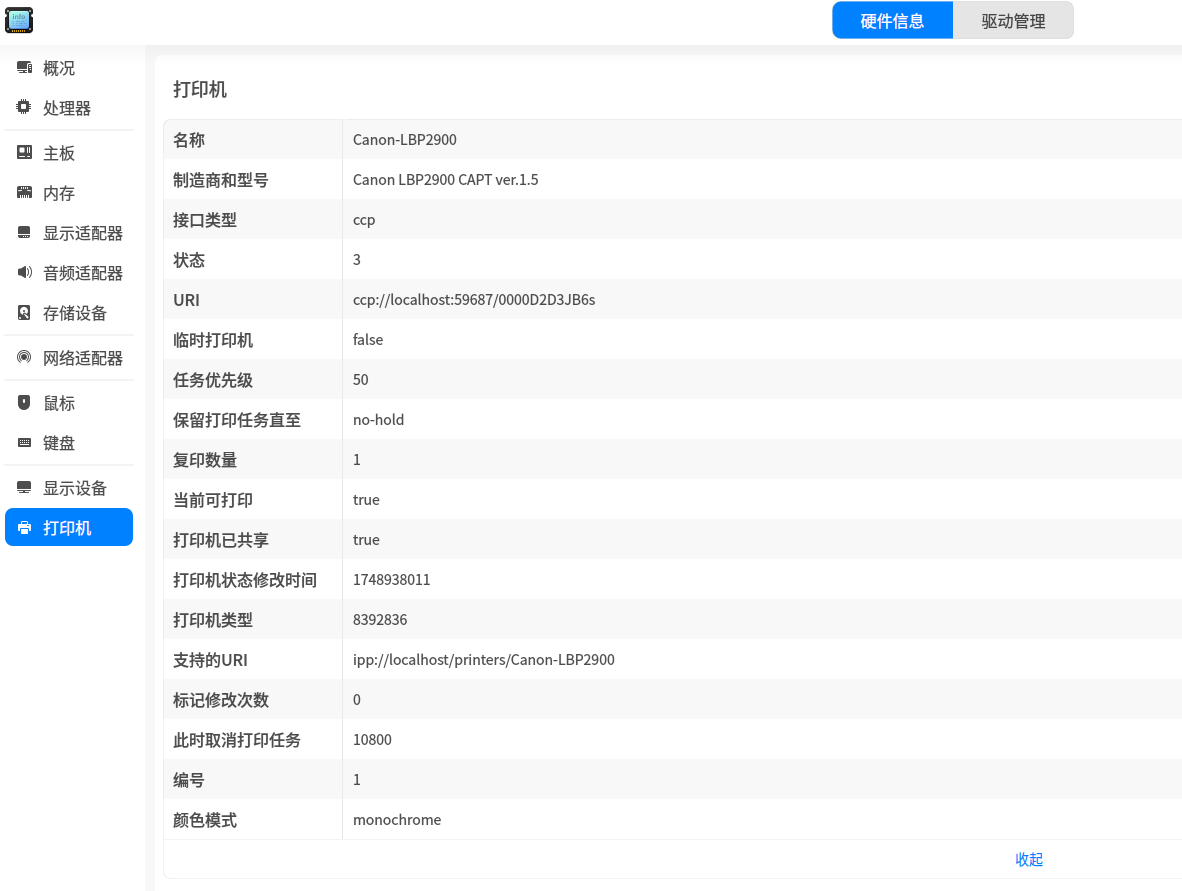Open the 键盘 section
Screen dimensions: 1182x891
69,443
